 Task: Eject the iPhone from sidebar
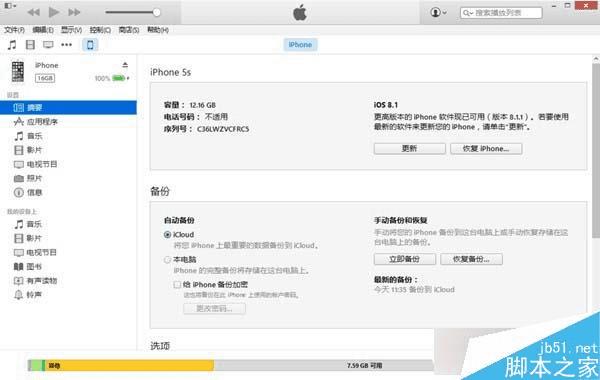click(x=125, y=65)
